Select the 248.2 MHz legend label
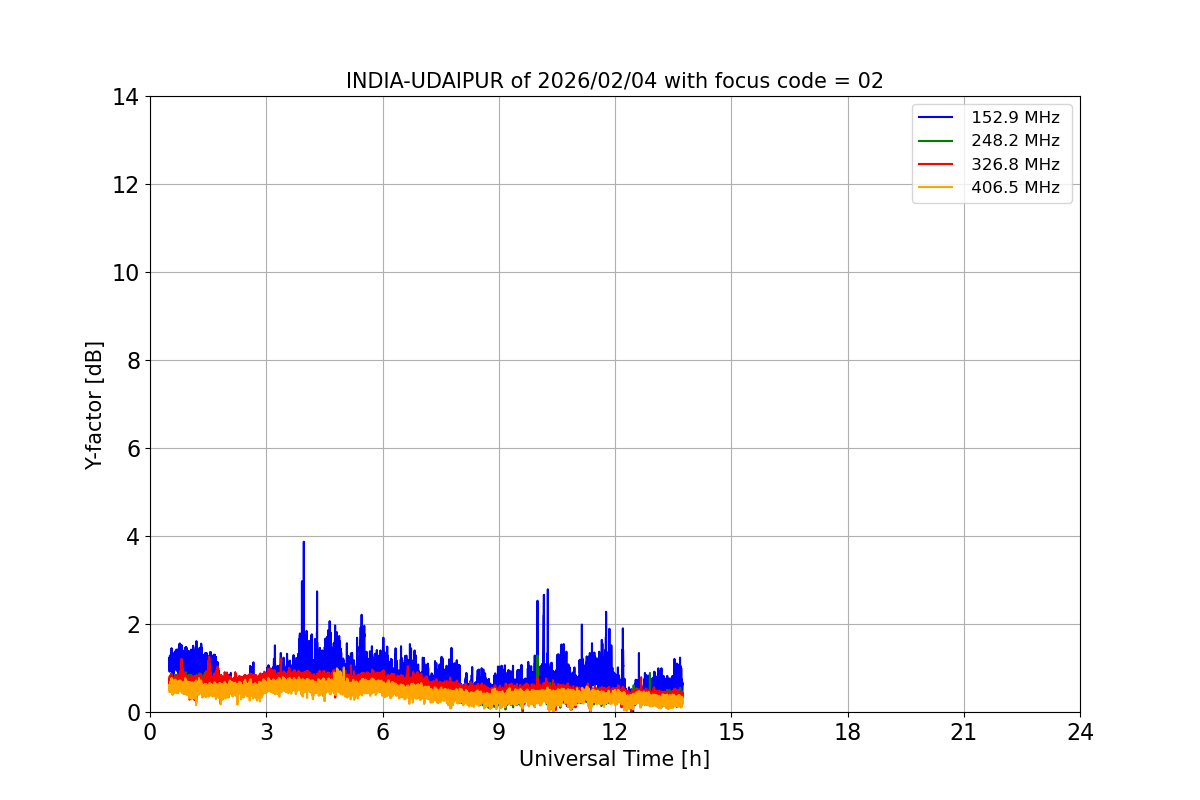The width and height of the screenshot is (1200, 800). point(1015,141)
